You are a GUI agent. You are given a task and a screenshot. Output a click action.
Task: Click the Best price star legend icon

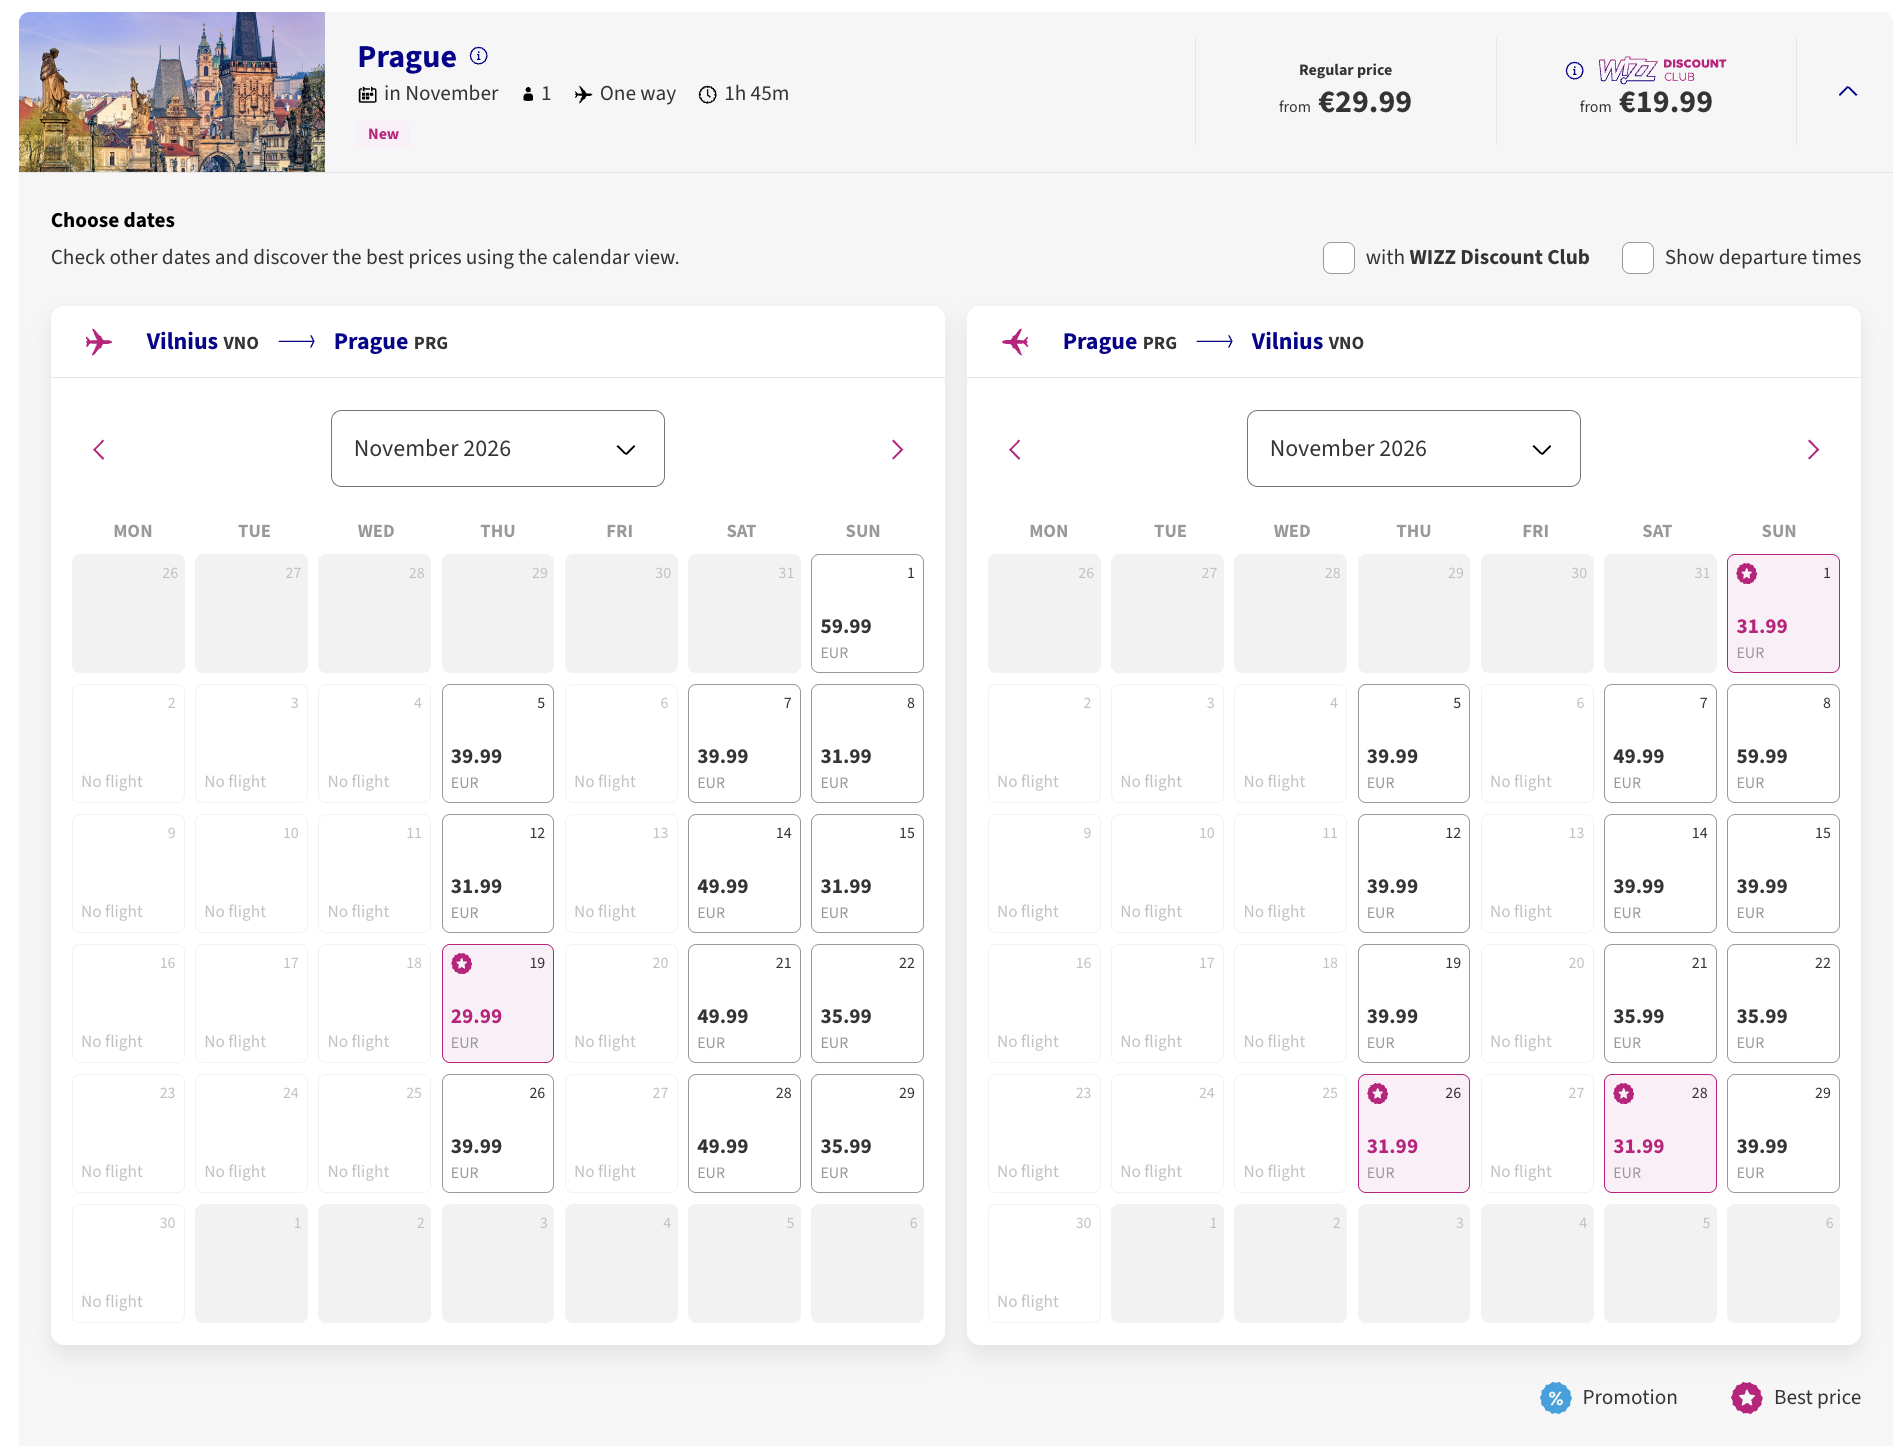[1746, 1397]
